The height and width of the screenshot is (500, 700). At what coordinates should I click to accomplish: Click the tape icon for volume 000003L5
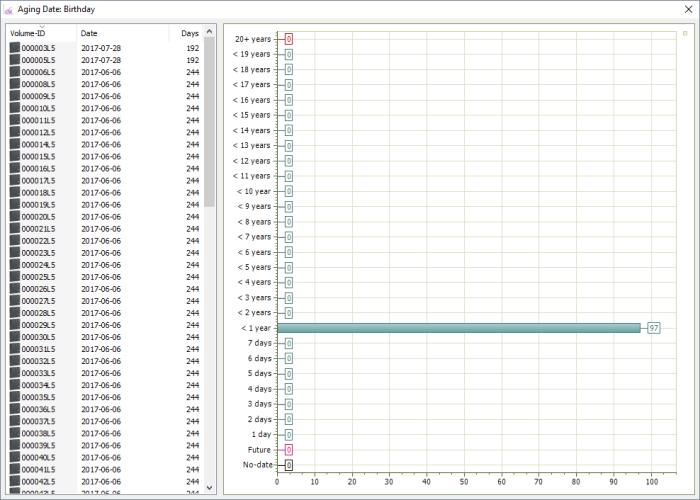pos(15,48)
